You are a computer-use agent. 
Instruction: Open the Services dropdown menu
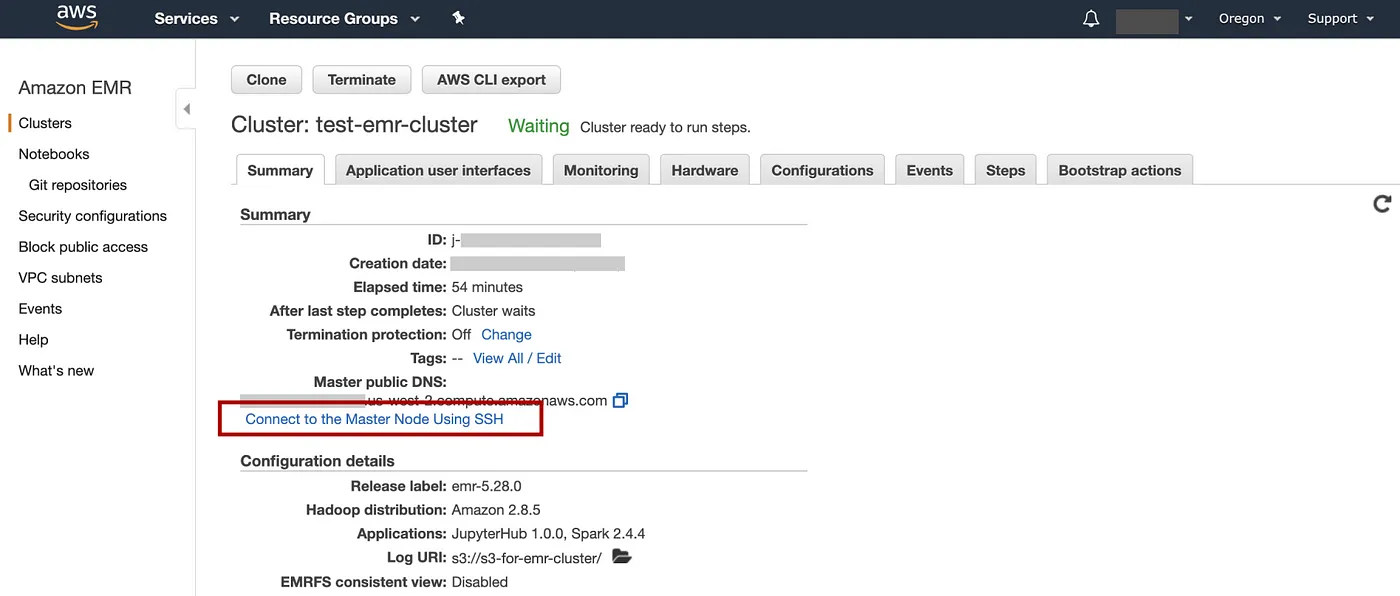point(197,18)
